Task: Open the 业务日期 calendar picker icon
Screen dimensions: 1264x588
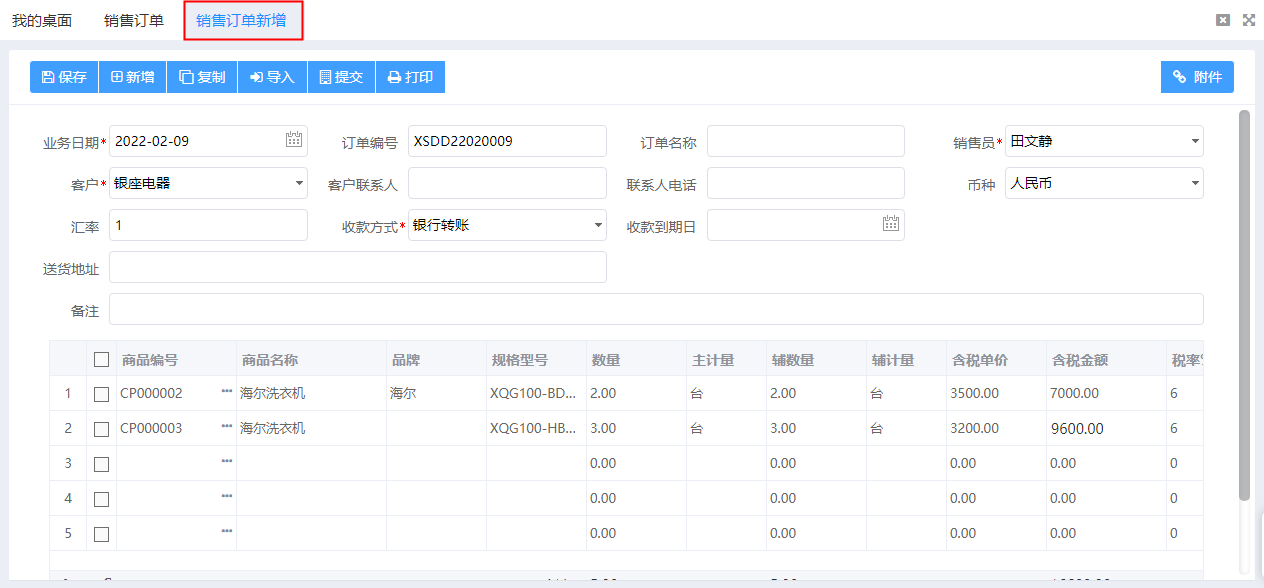Action: (293, 140)
